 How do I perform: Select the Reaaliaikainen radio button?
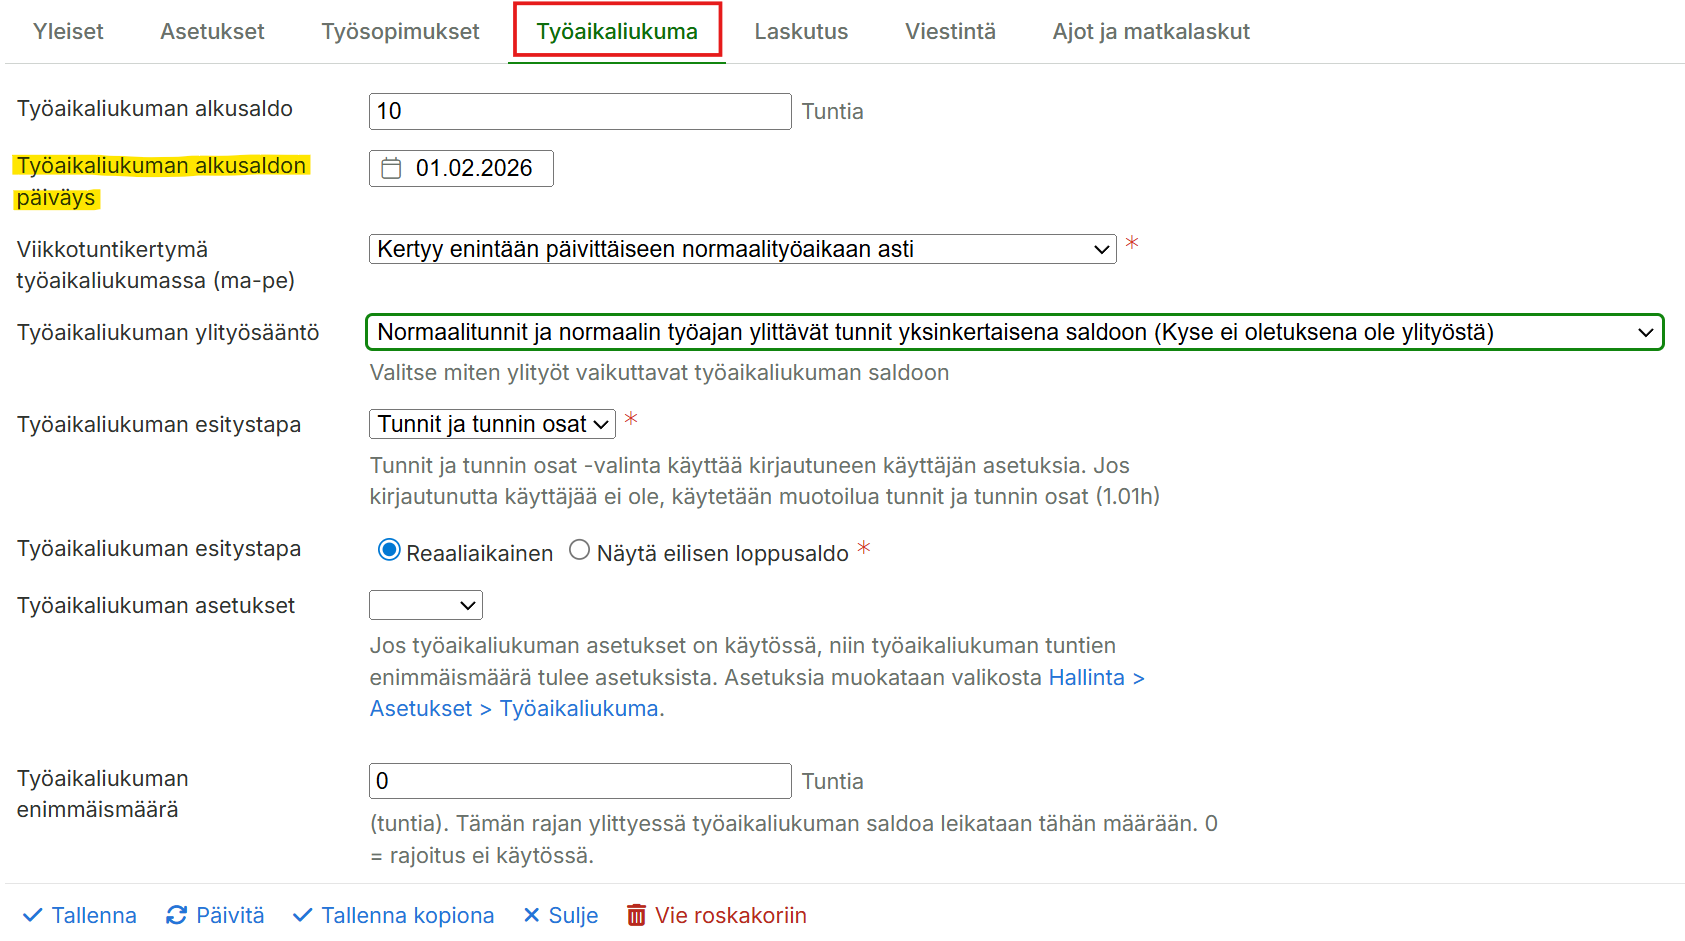(389, 550)
